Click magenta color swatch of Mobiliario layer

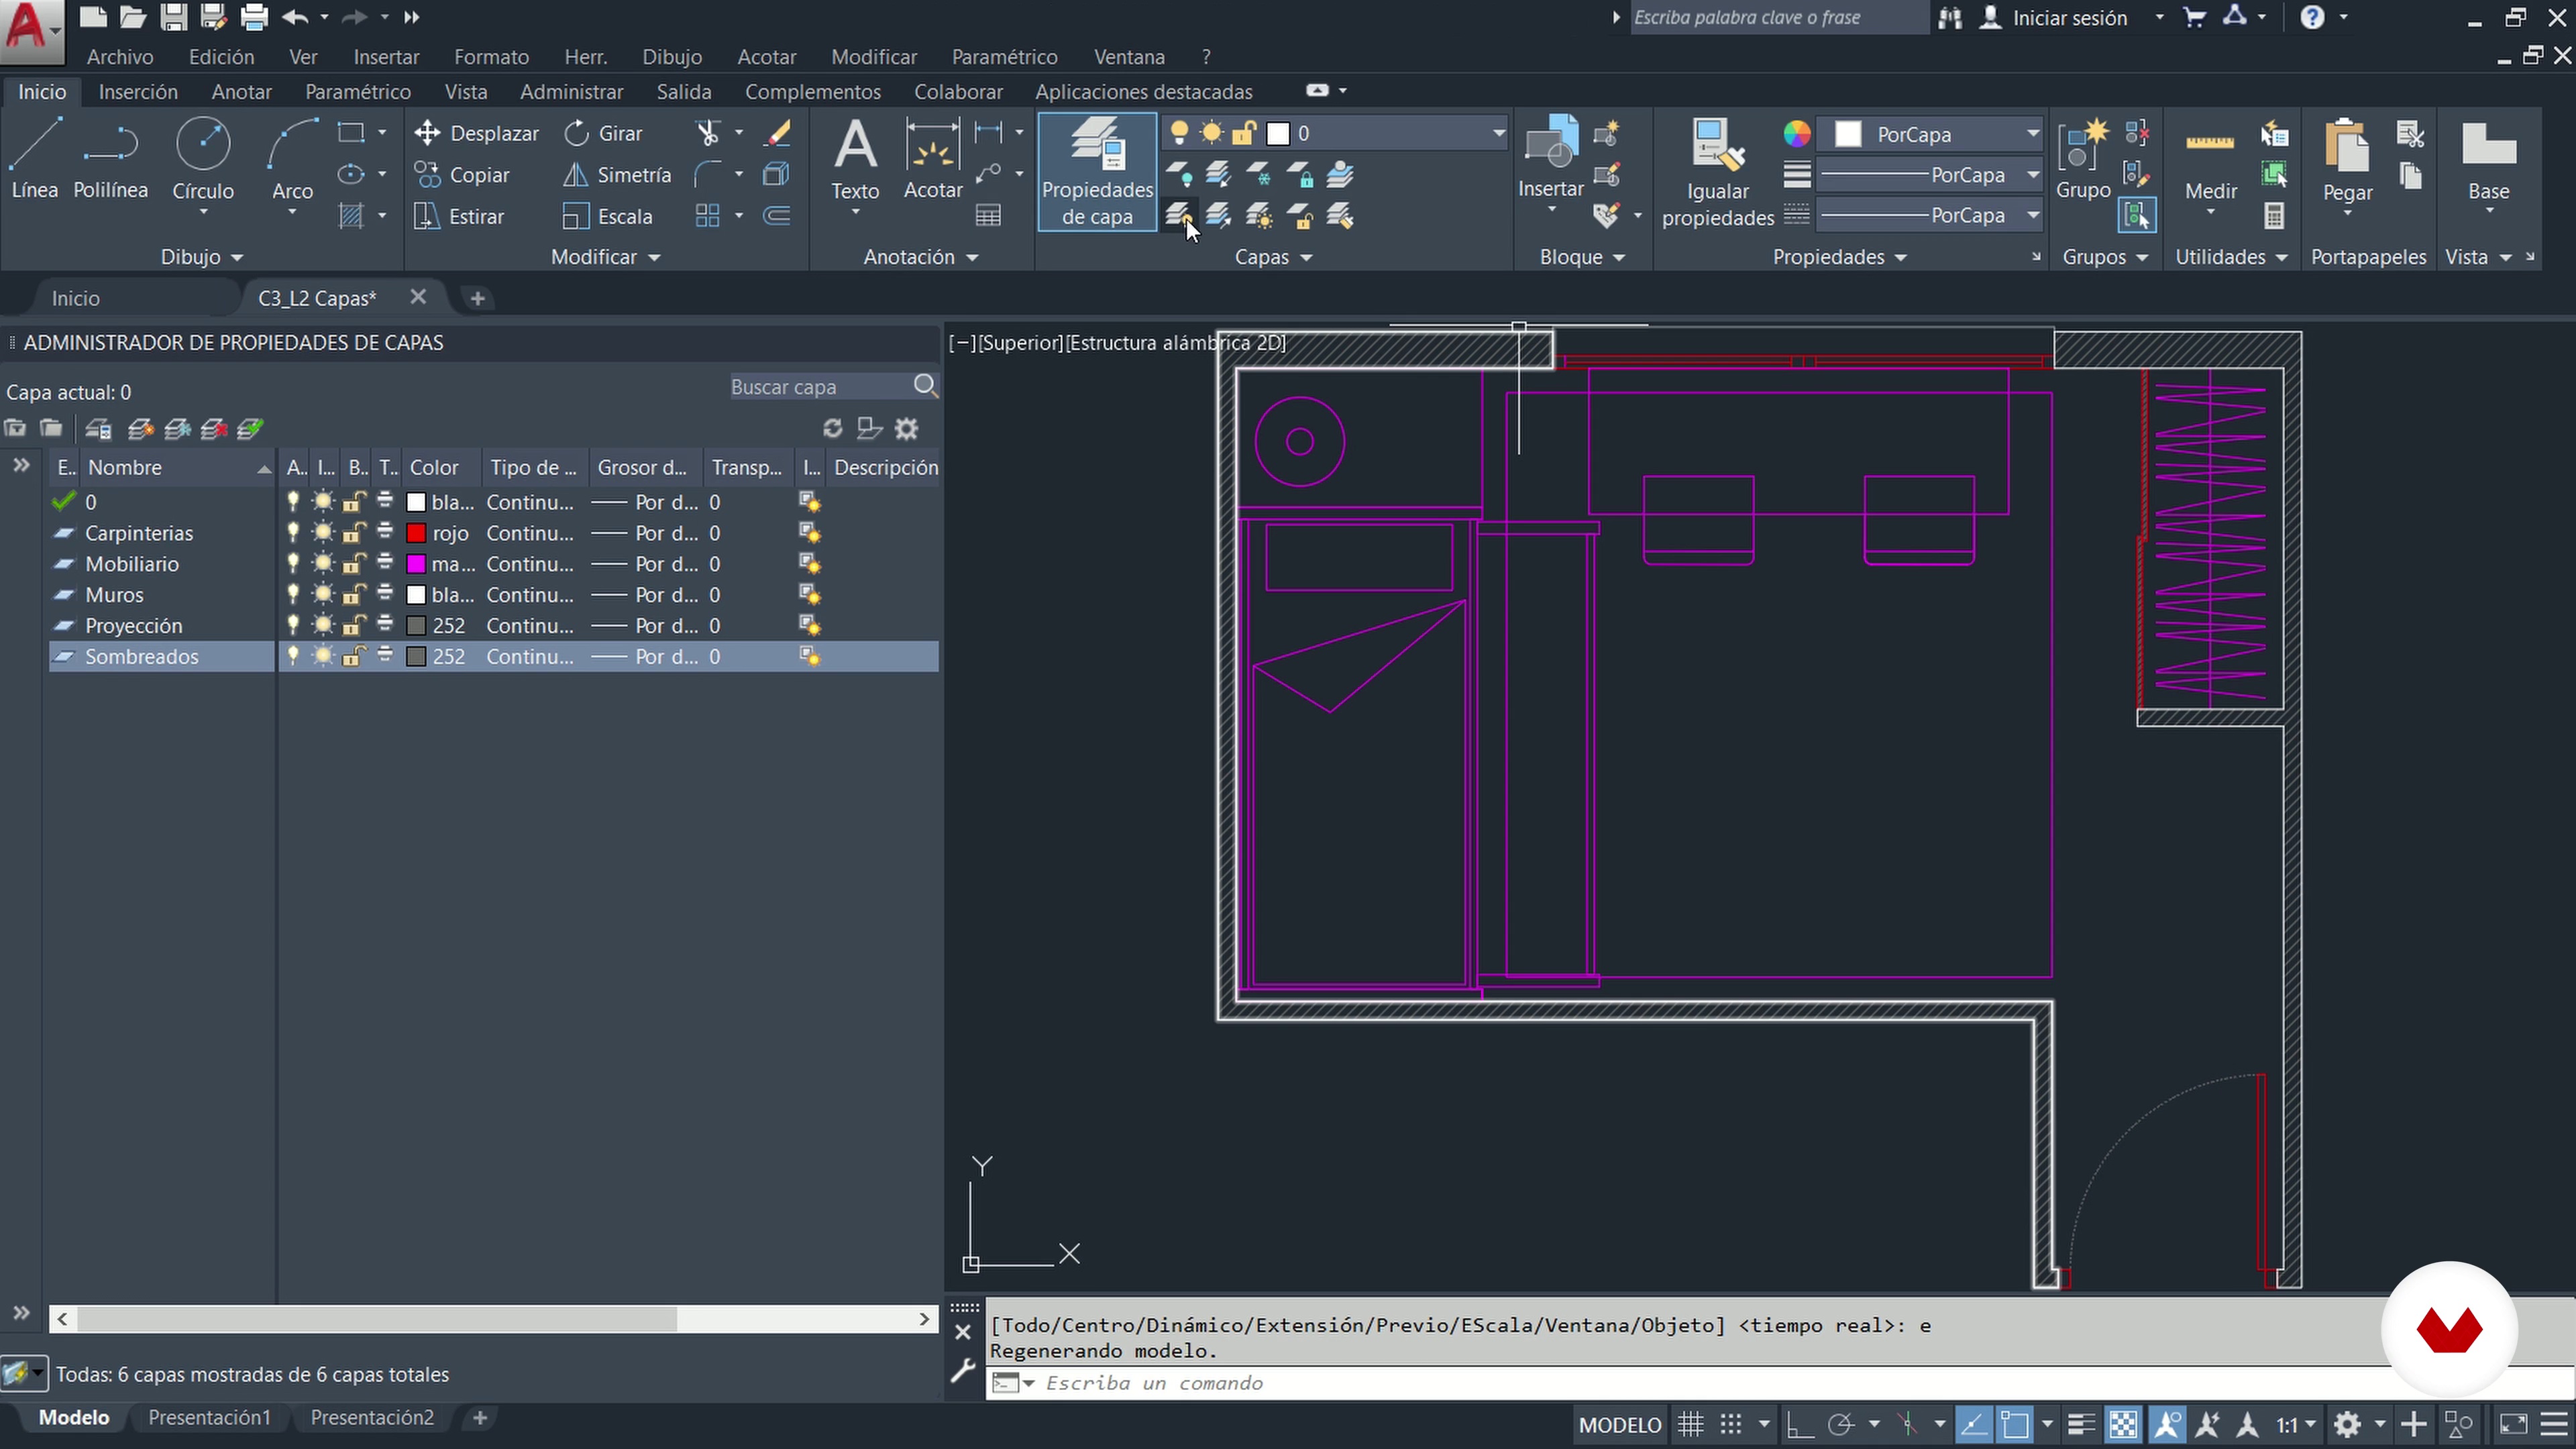(416, 564)
